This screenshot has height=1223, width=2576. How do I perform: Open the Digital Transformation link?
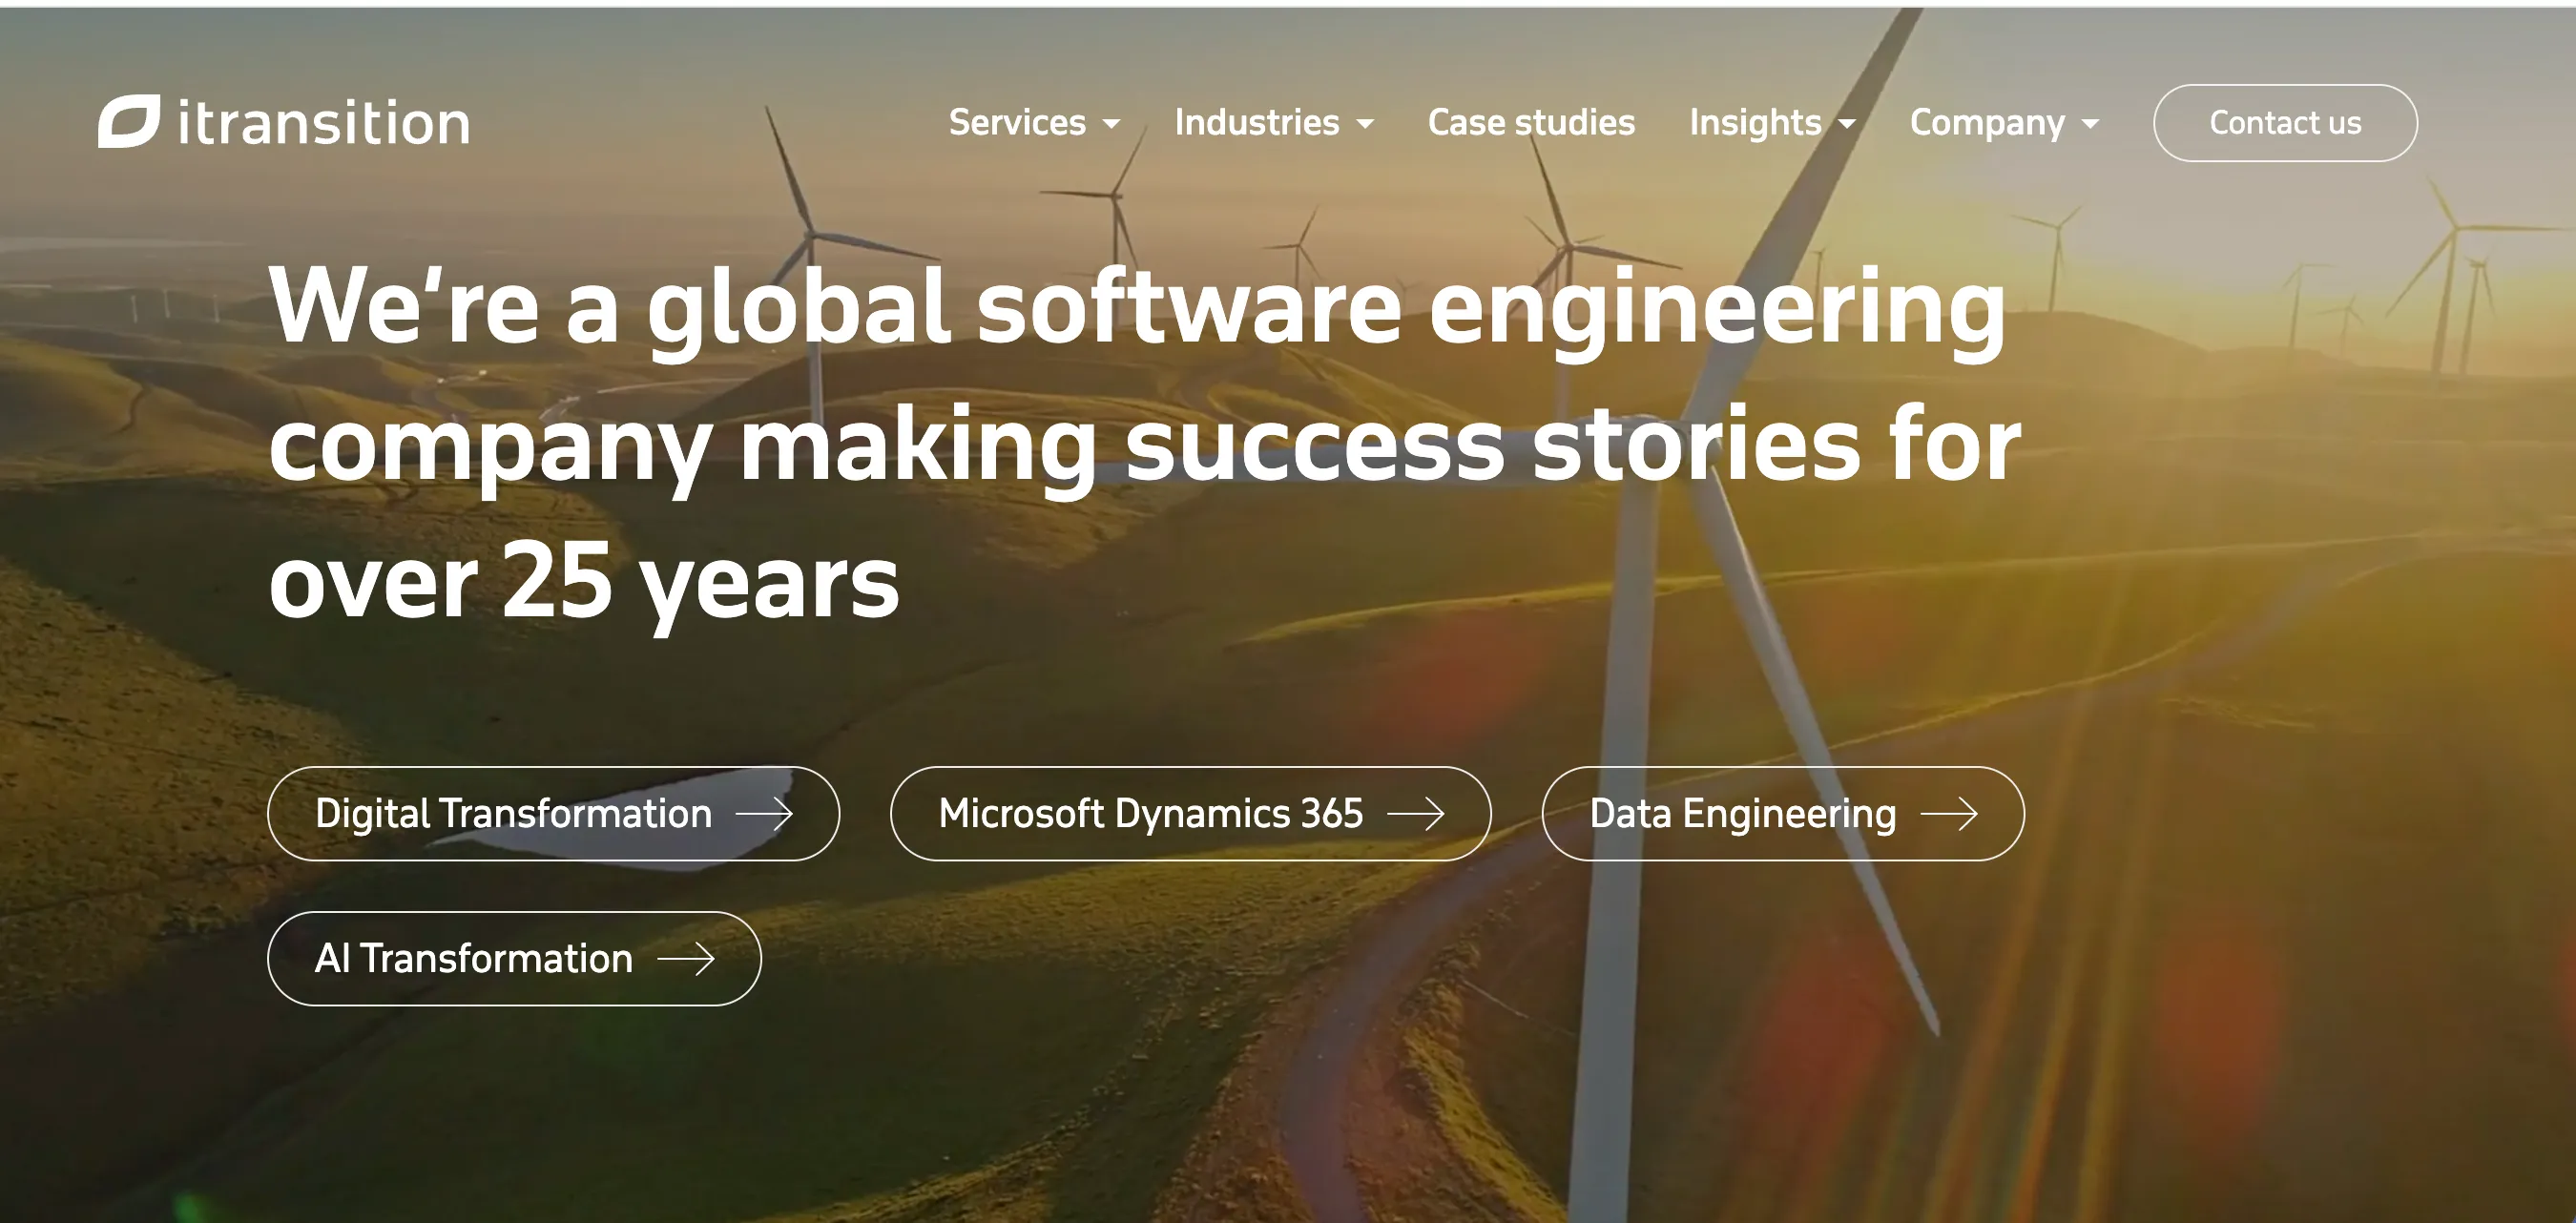pos(553,814)
